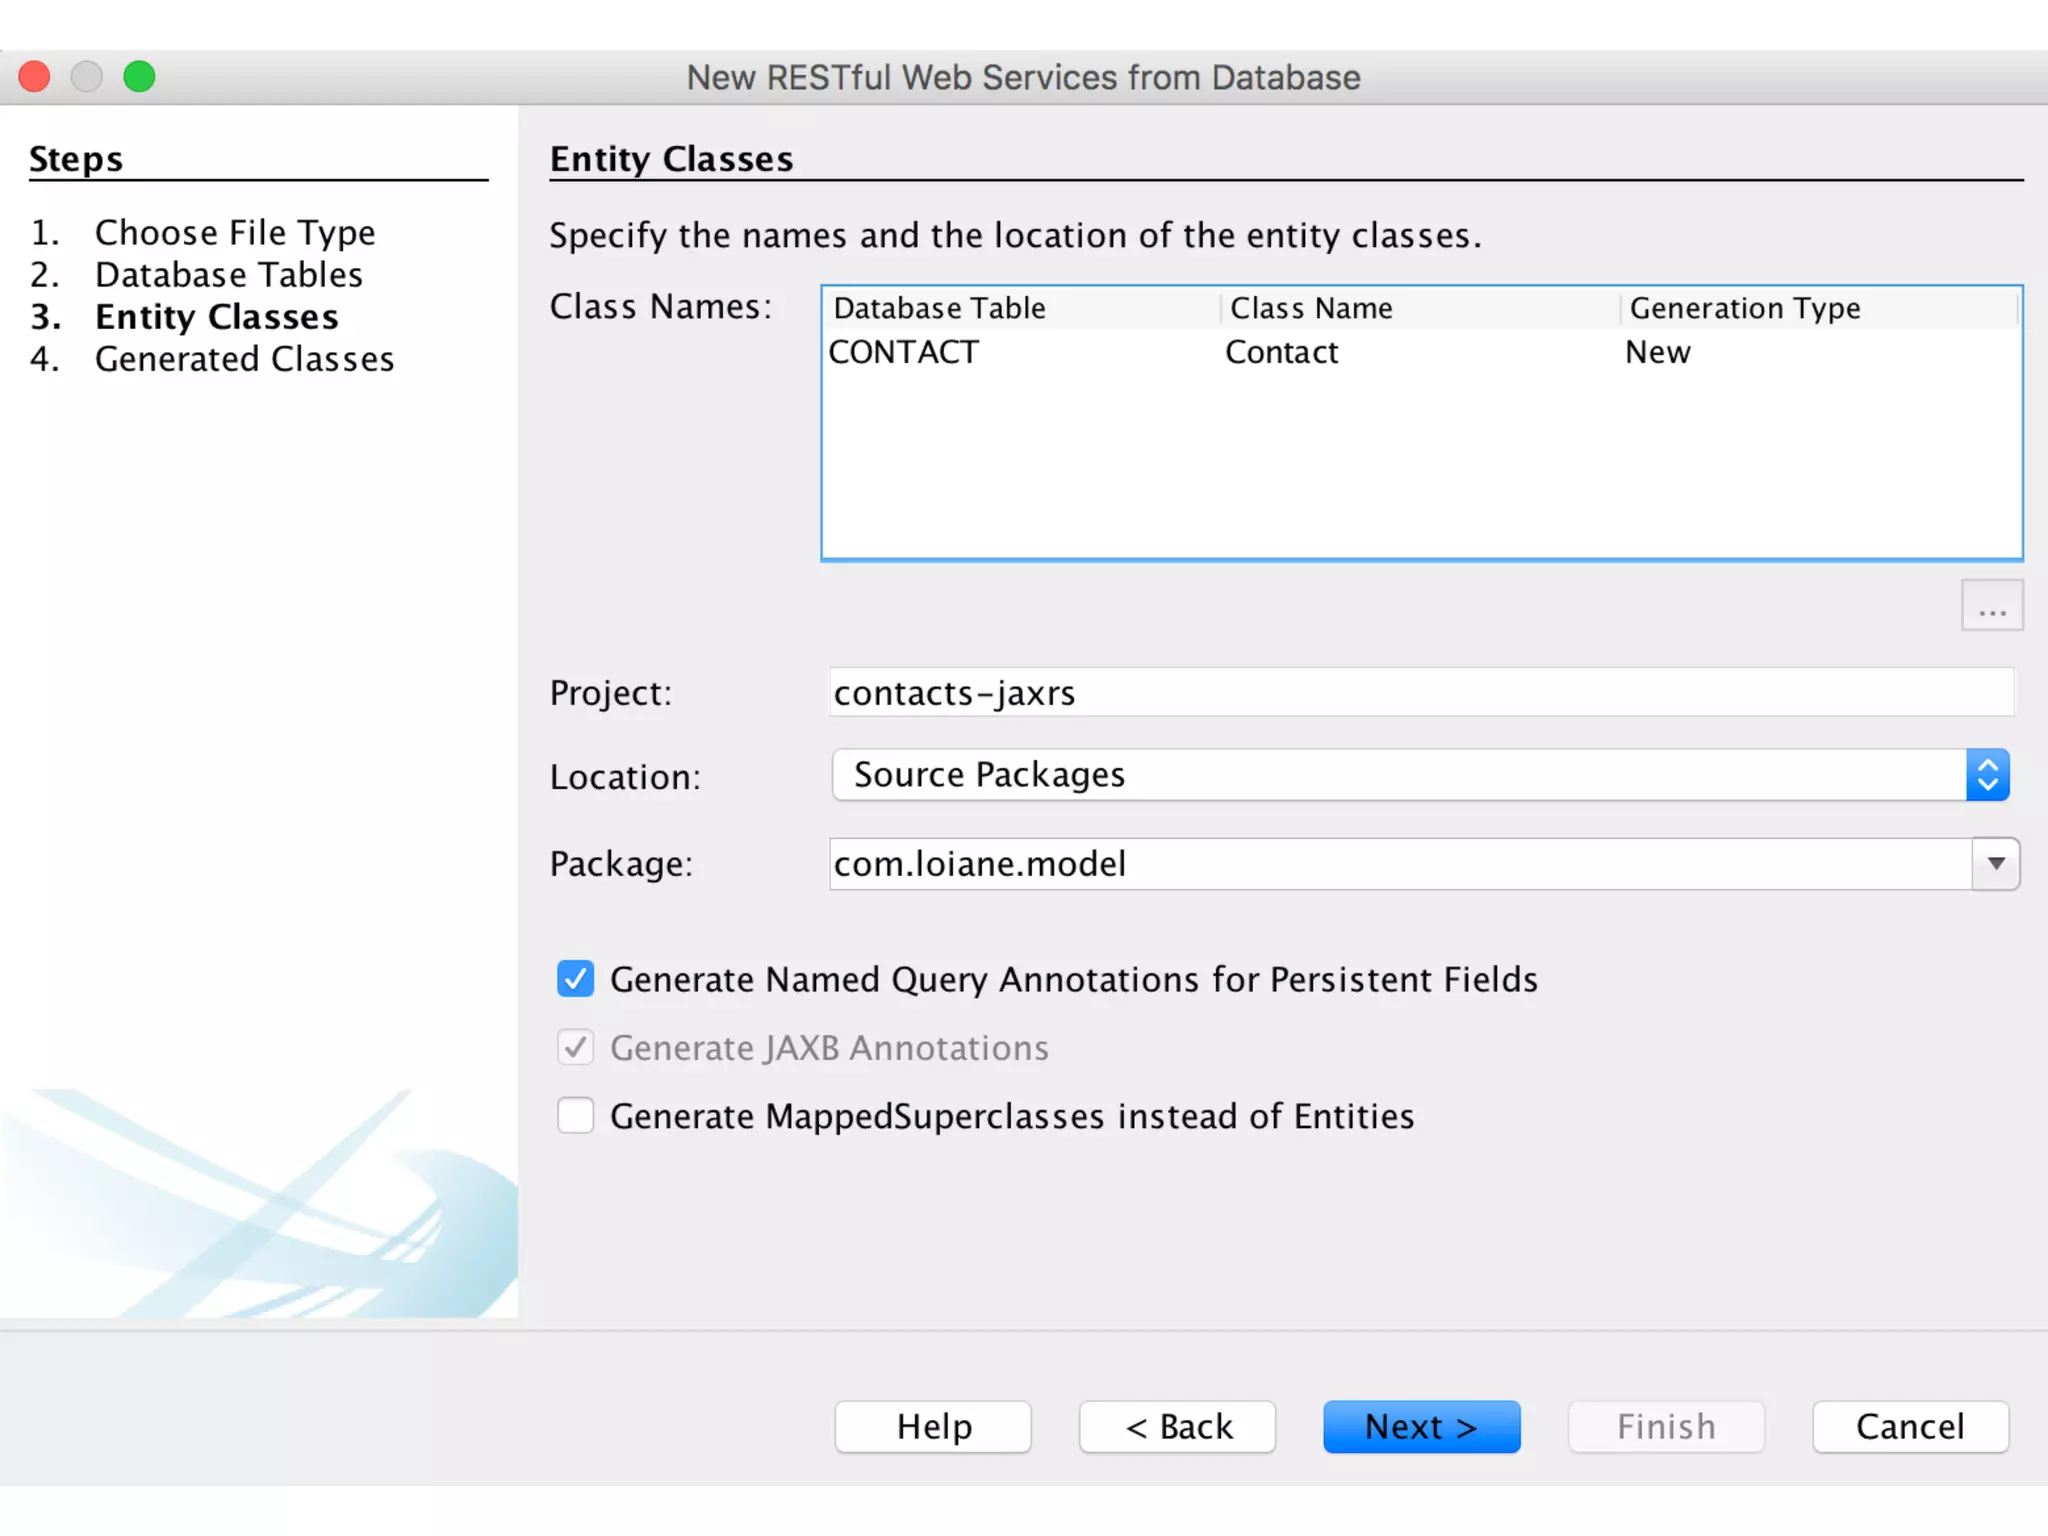This screenshot has width=2048, height=1536.
Task: Go back with the Back button
Action: [x=1177, y=1426]
